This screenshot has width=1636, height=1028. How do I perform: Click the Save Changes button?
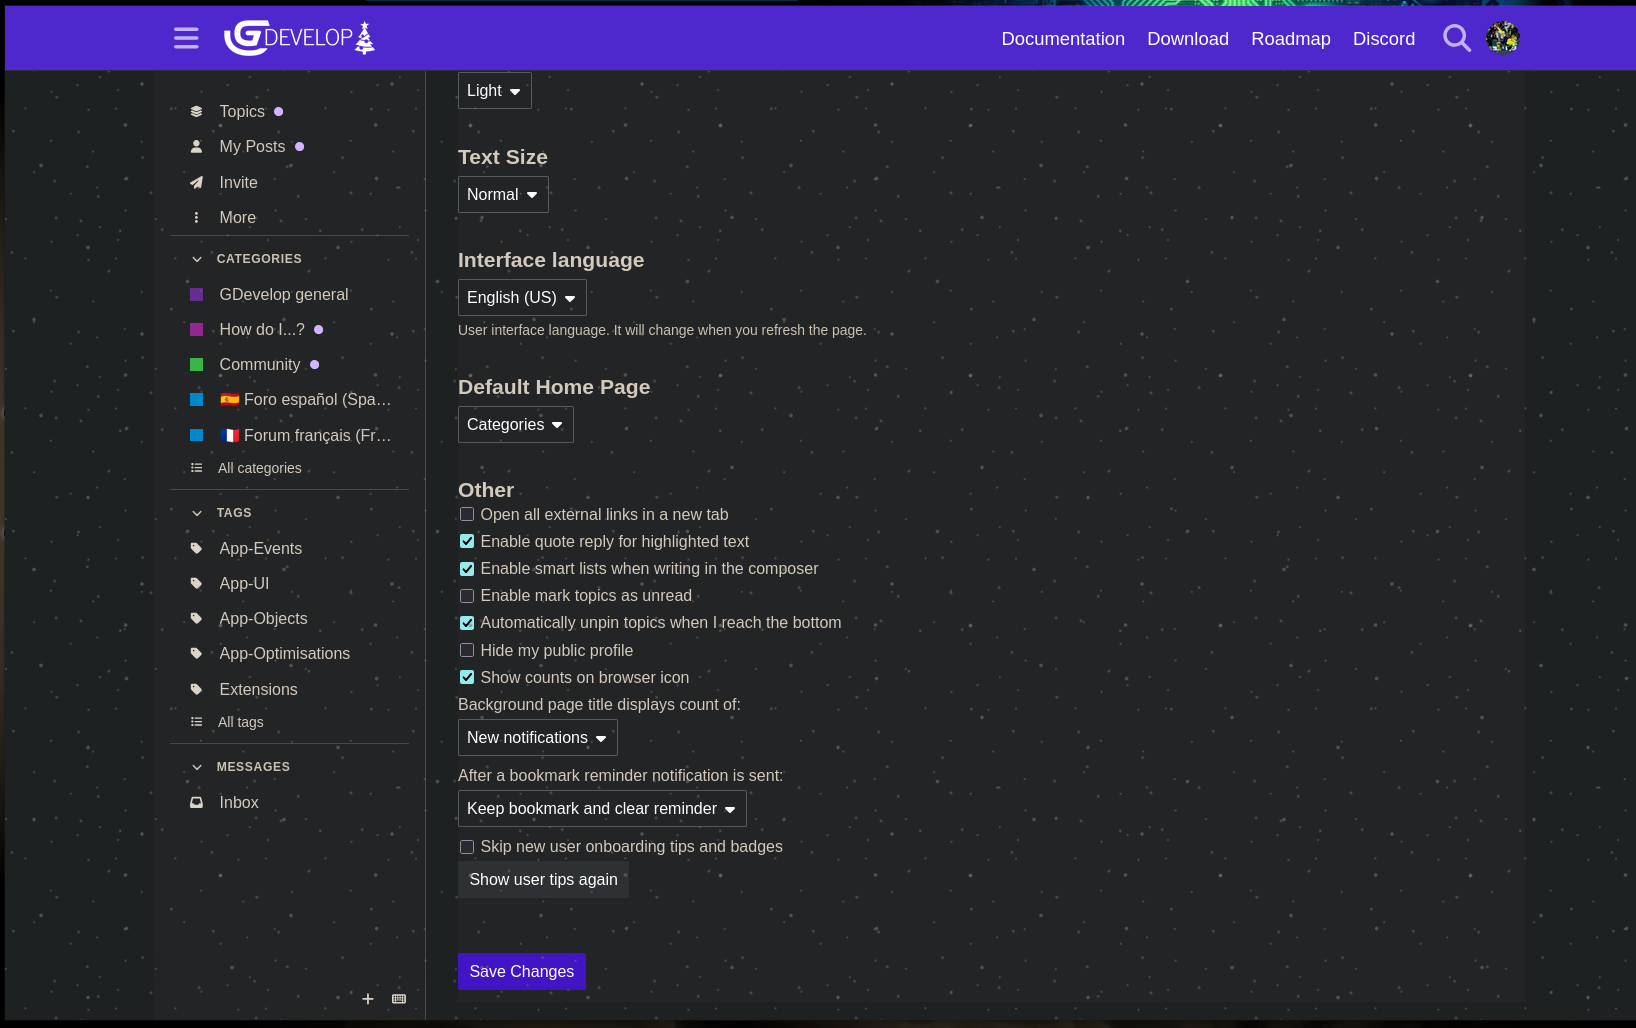click(521, 971)
